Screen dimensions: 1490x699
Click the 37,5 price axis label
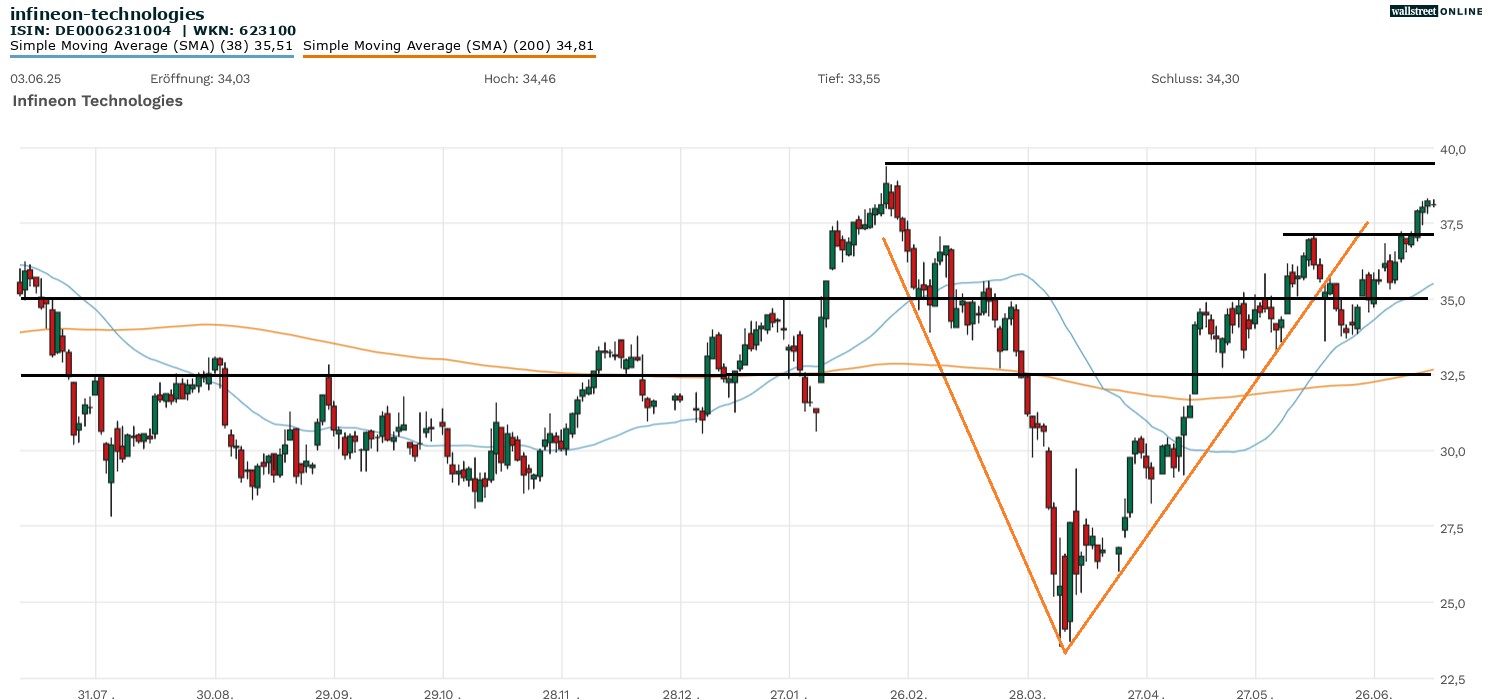tap(1453, 226)
